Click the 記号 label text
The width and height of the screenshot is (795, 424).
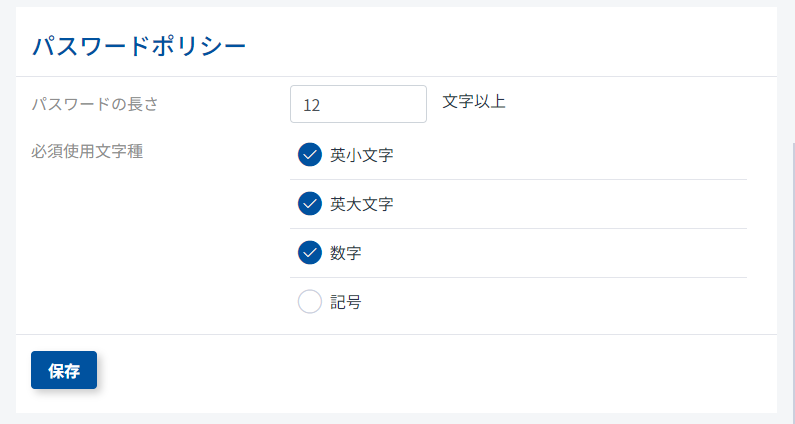point(346,302)
